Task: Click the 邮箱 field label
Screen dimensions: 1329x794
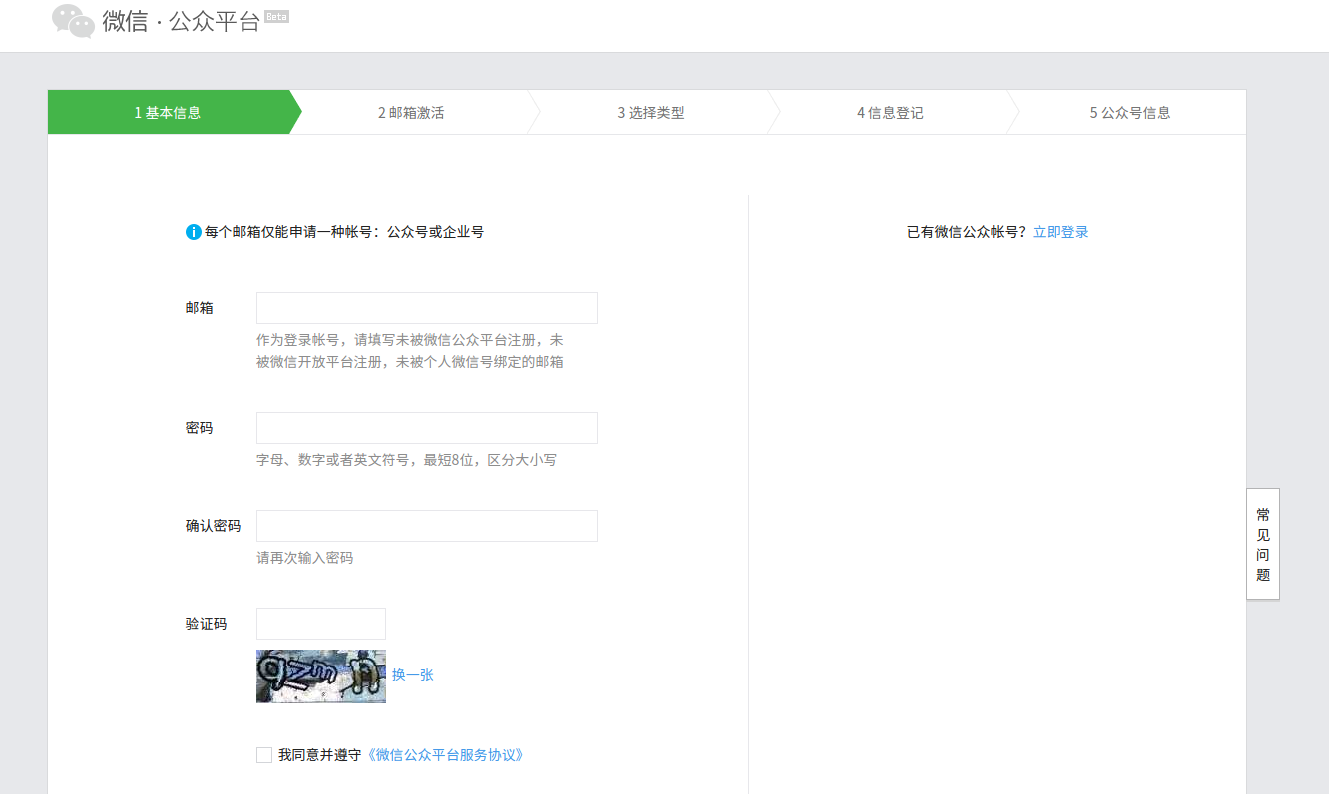Action: pyautogui.click(x=200, y=308)
